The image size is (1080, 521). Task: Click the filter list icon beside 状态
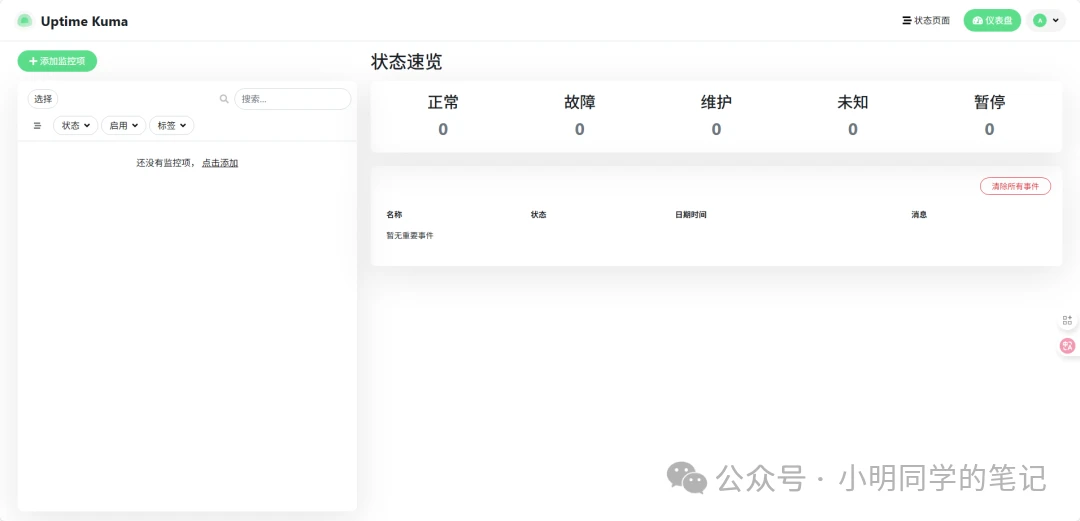point(37,126)
